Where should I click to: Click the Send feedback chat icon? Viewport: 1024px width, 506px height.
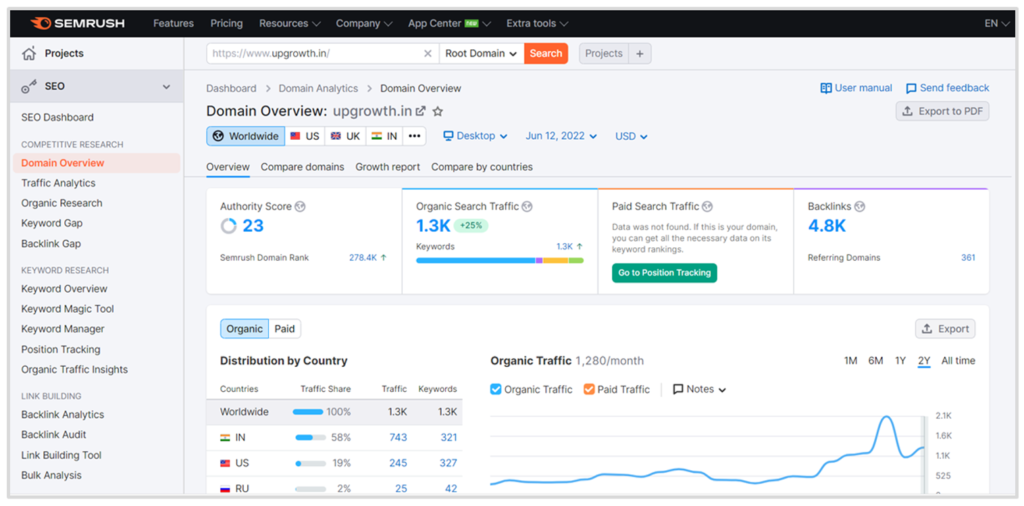pos(911,88)
